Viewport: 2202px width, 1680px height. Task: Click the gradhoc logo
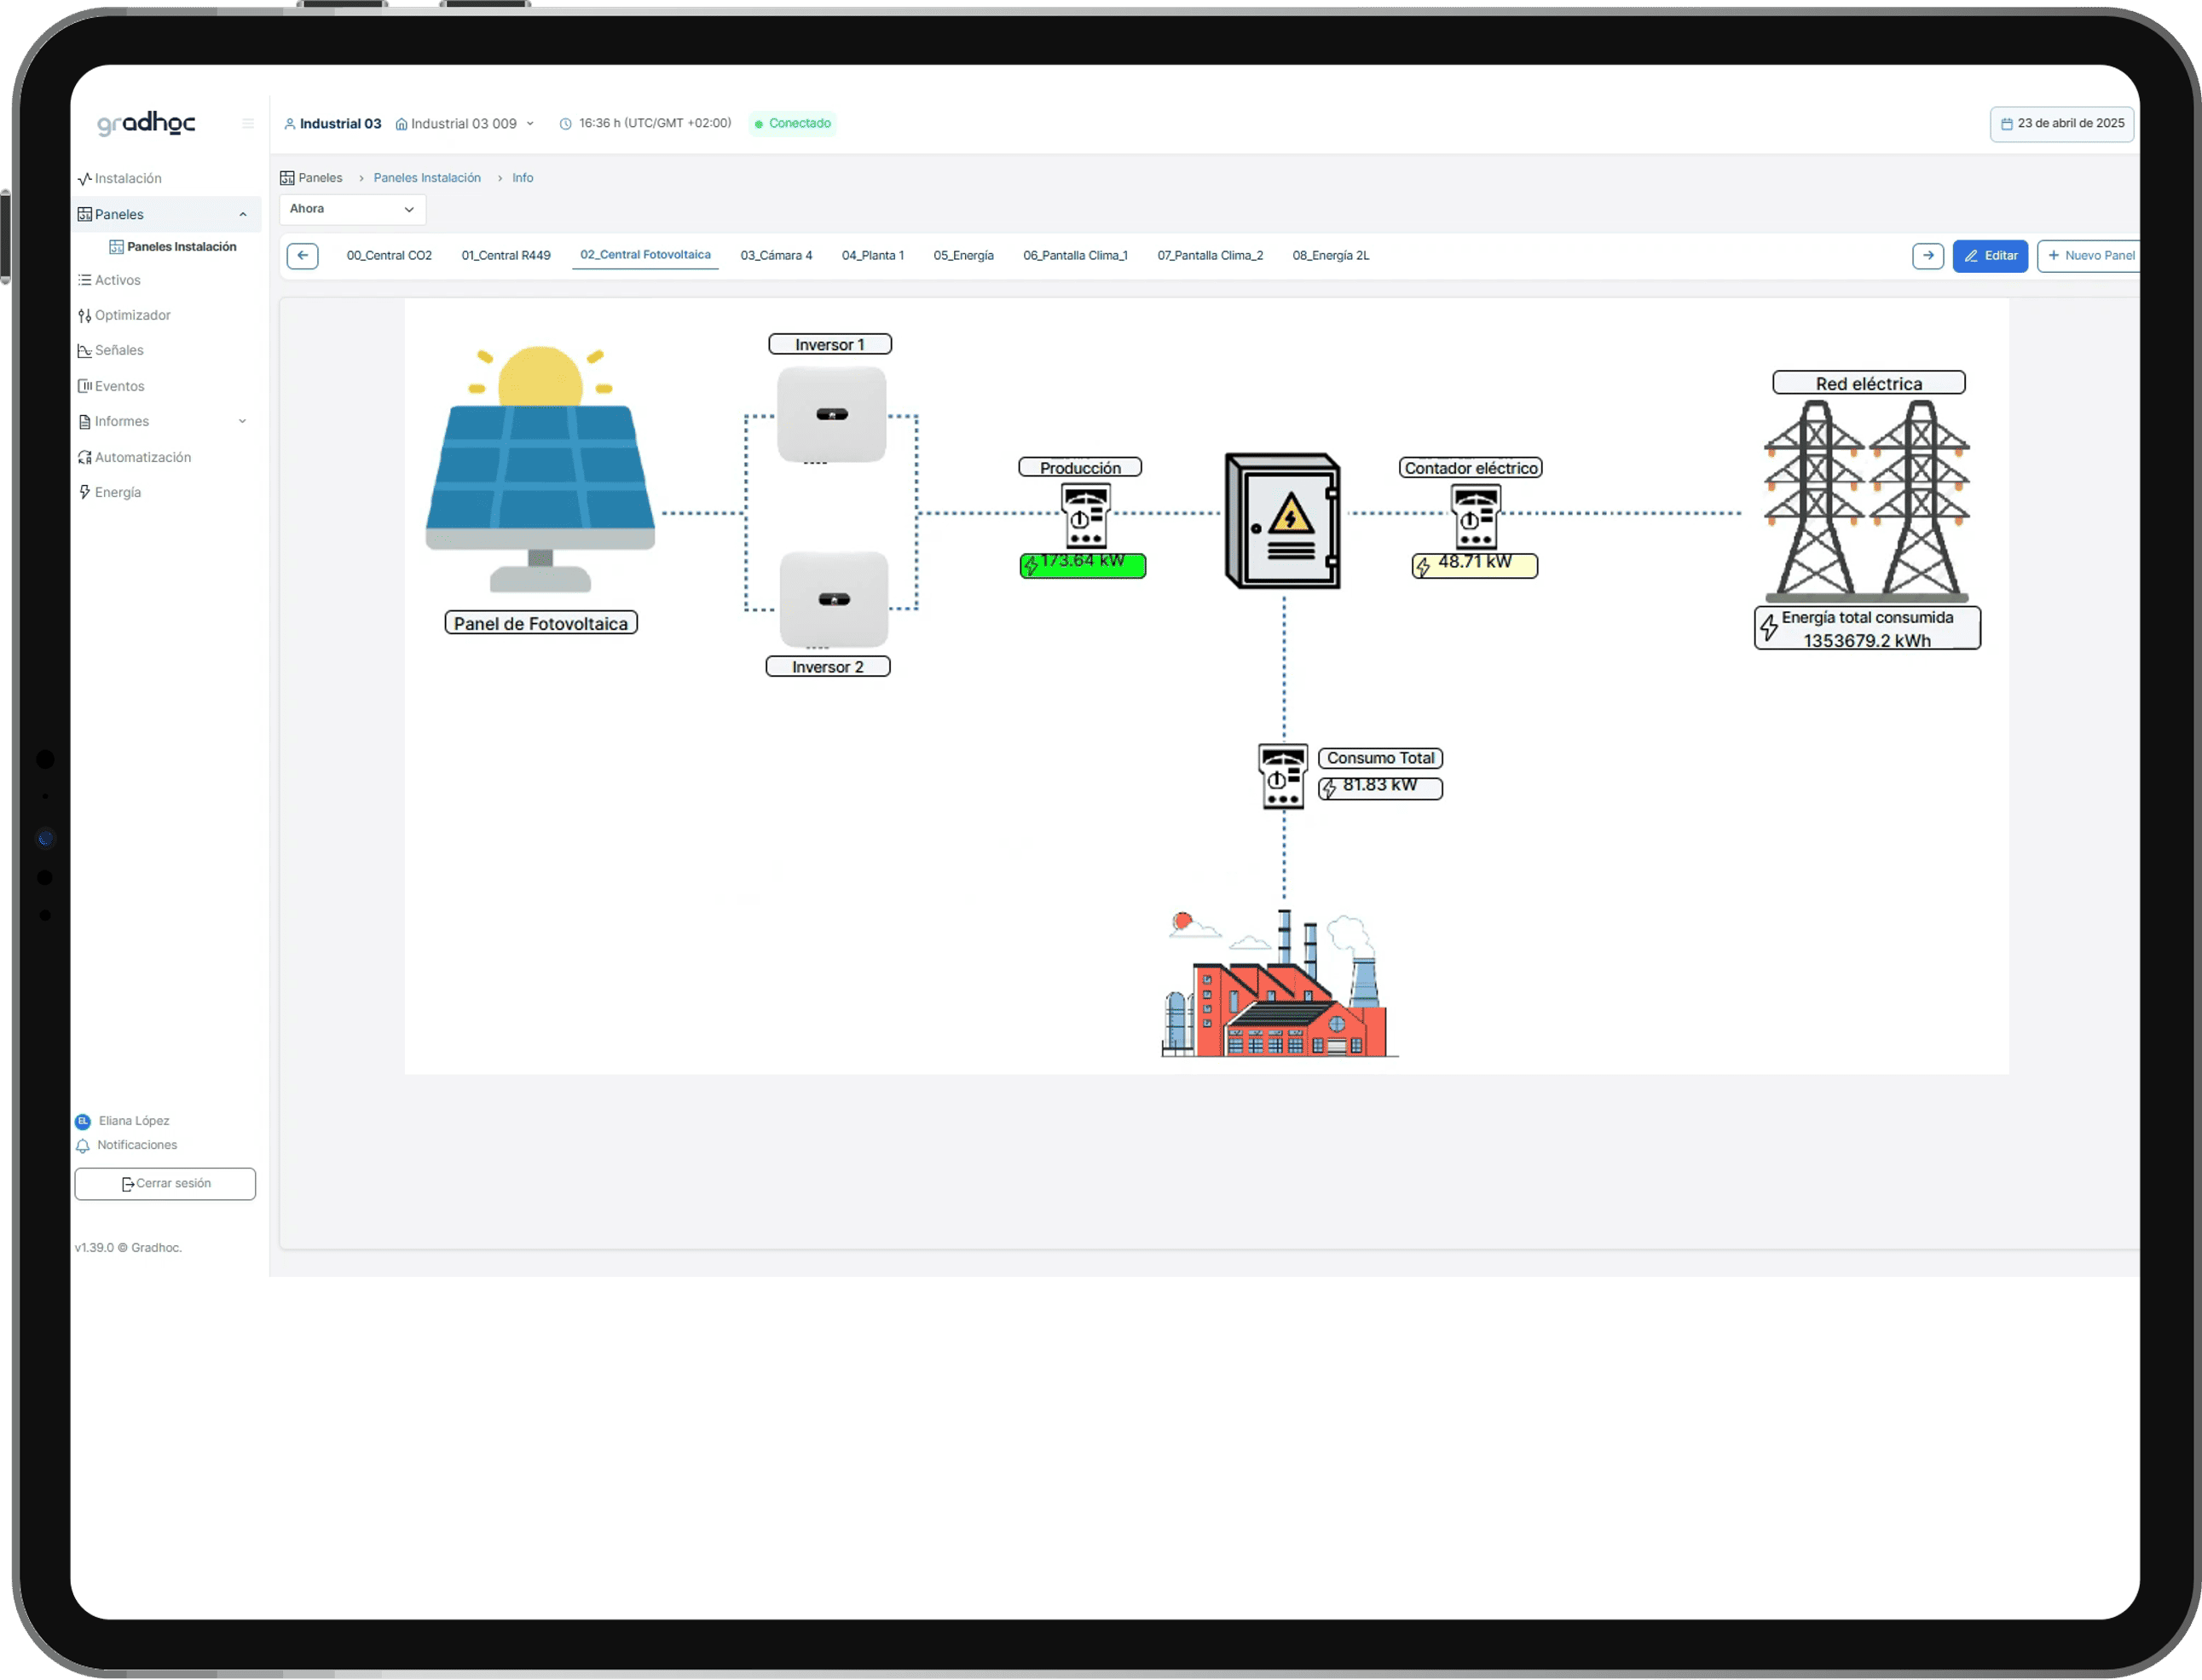coord(146,122)
